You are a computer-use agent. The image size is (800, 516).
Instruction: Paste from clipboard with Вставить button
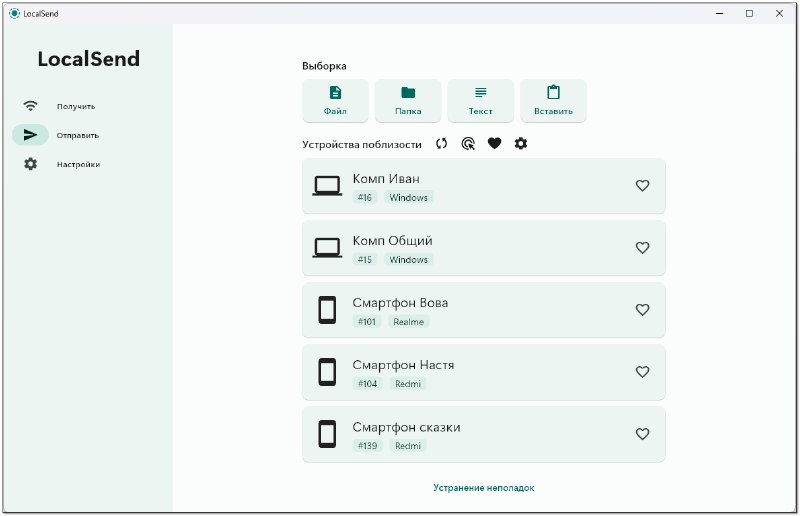553,101
